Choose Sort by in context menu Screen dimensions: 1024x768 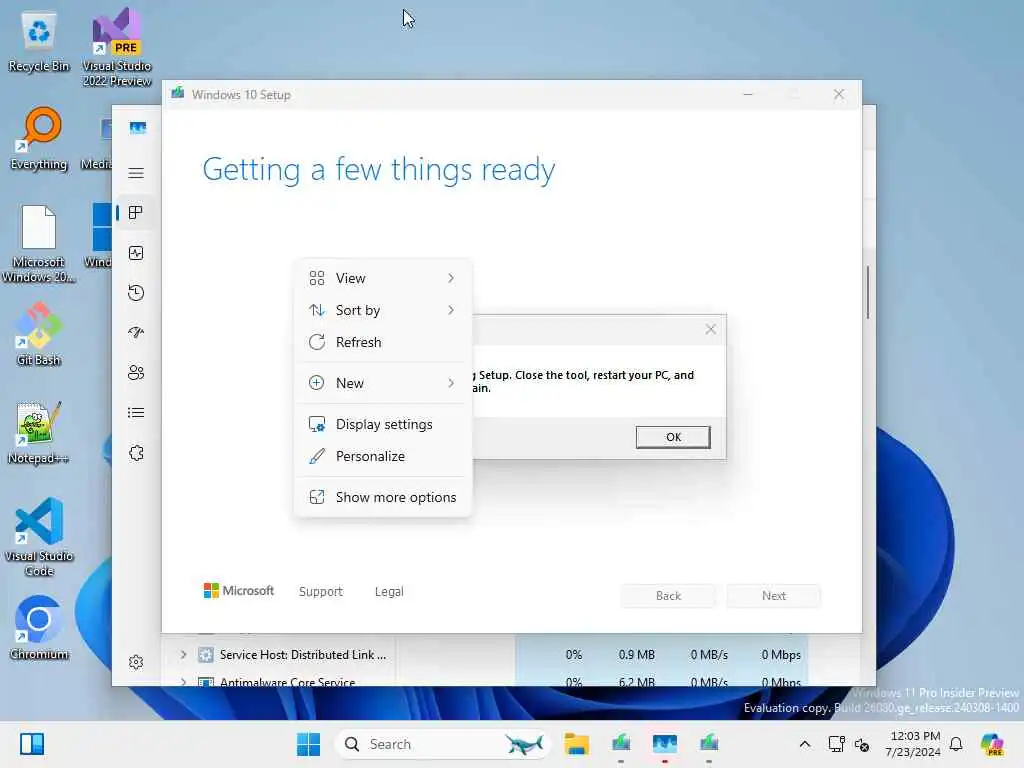tap(383, 310)
